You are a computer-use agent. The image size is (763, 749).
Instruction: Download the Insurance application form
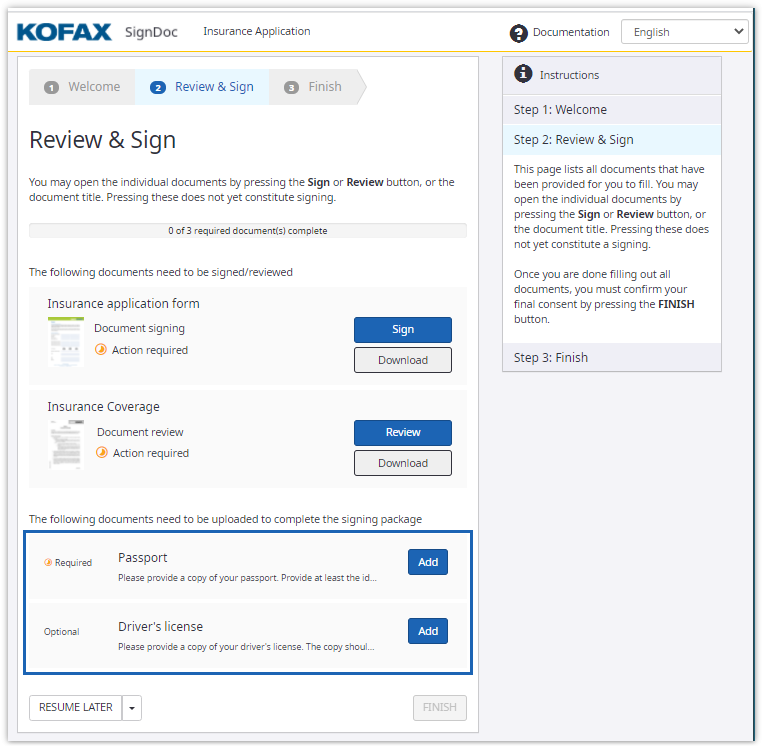[x=402, y=360]
